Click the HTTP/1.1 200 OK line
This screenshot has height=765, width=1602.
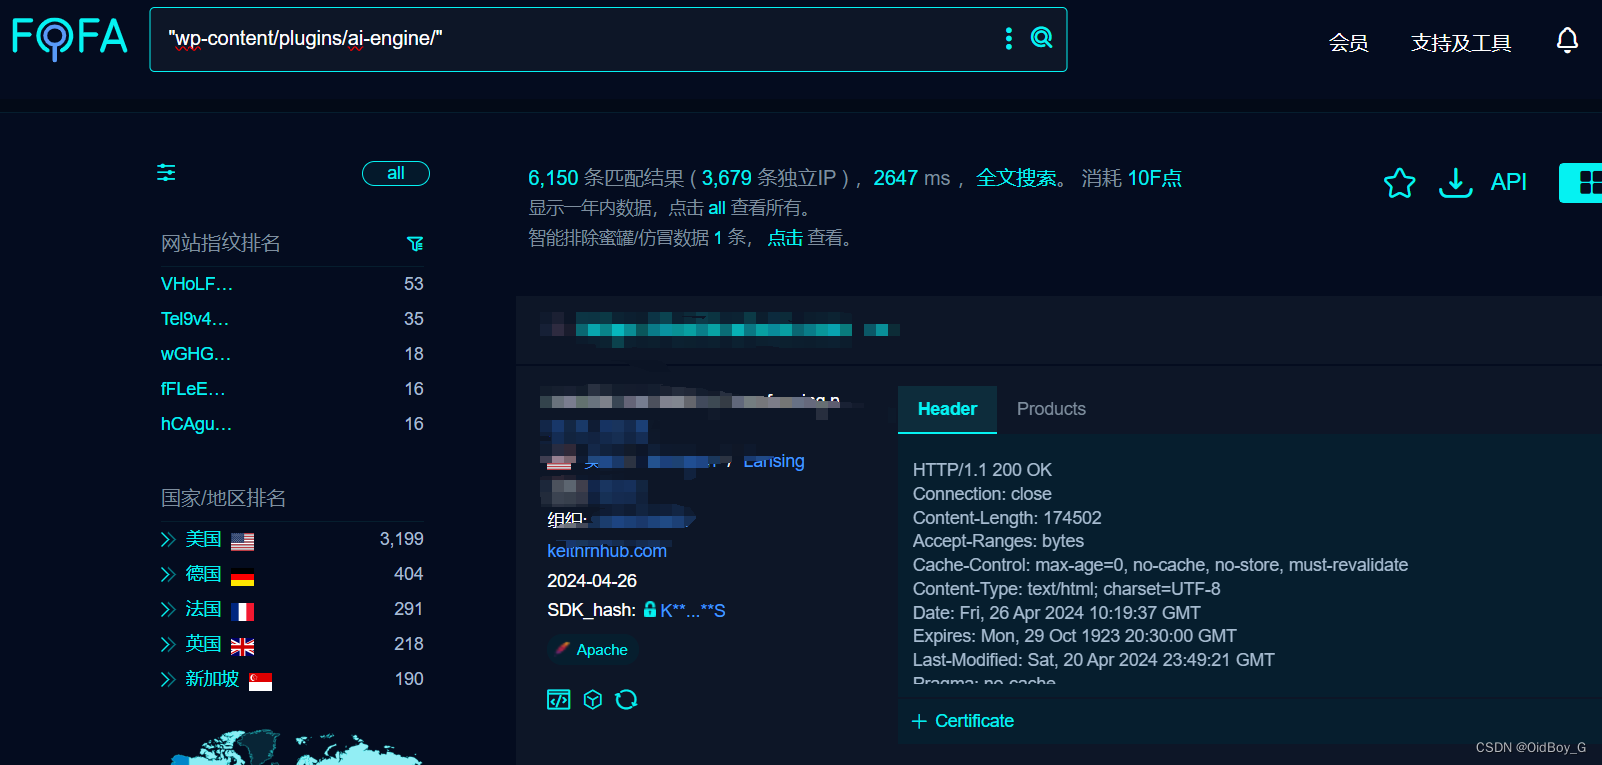point(982,470)
